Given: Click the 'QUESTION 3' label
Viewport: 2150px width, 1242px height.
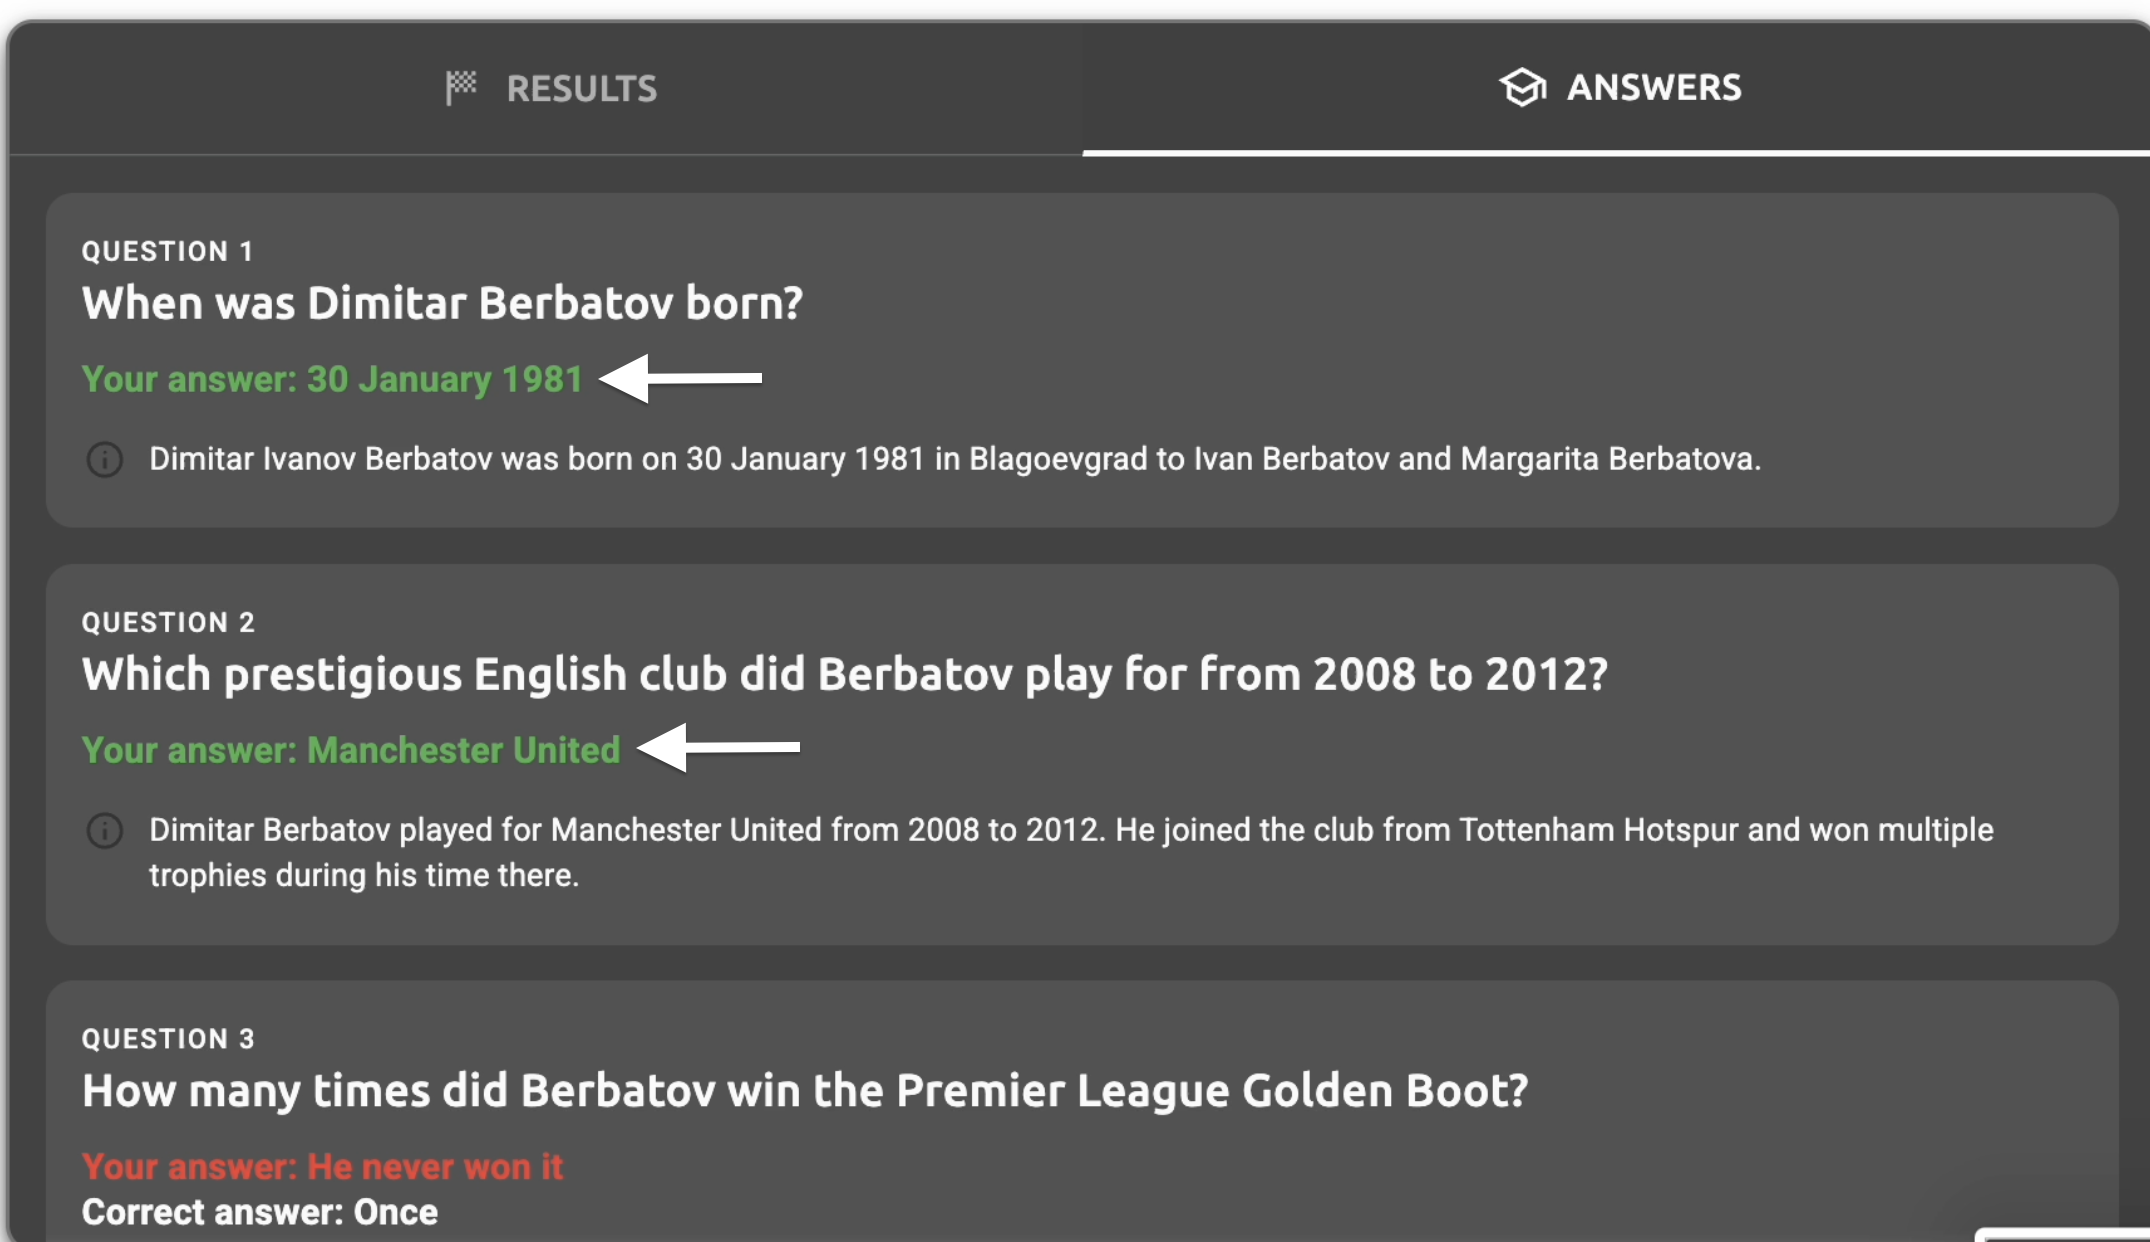Looking at the screenshot, I should [168, 1039].
